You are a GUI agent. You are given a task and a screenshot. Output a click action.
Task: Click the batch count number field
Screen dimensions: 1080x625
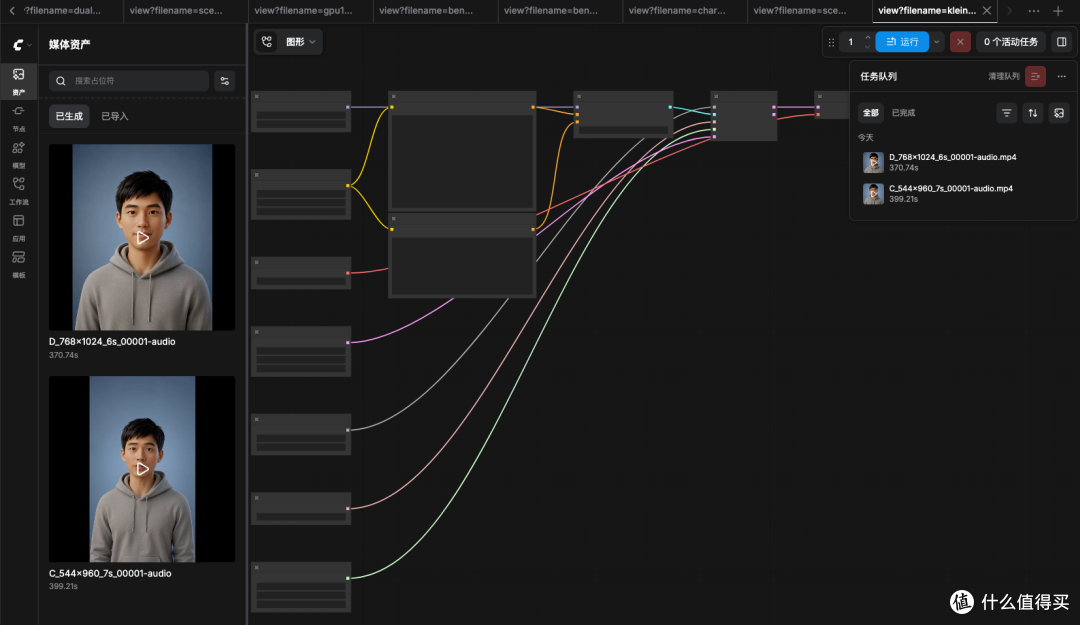[851, 42]
